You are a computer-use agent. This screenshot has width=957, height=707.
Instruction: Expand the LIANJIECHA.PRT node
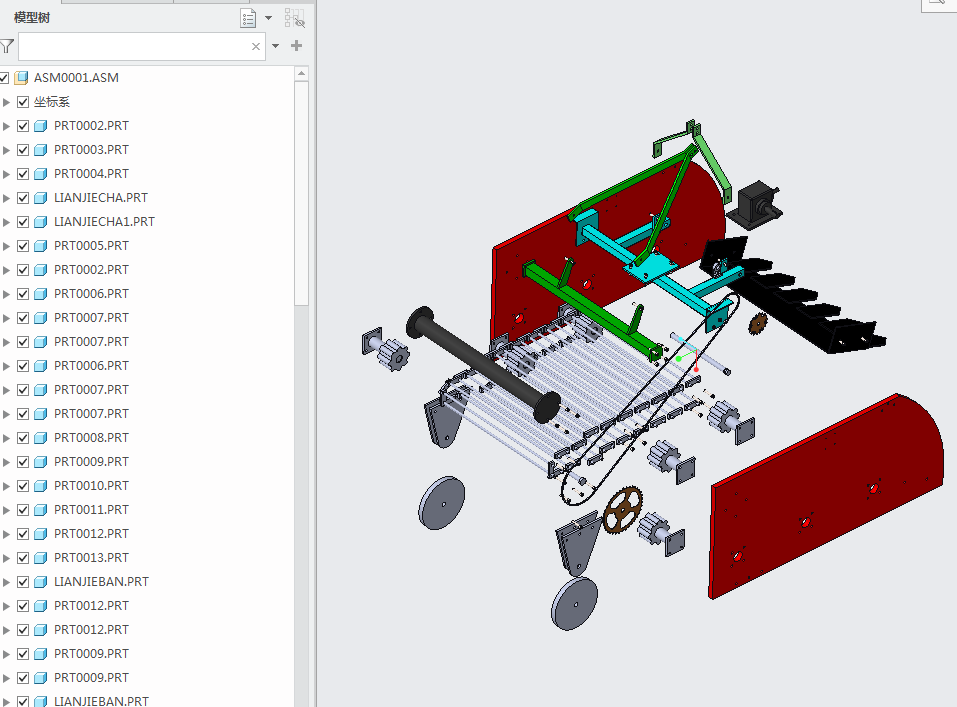point(7,198)
